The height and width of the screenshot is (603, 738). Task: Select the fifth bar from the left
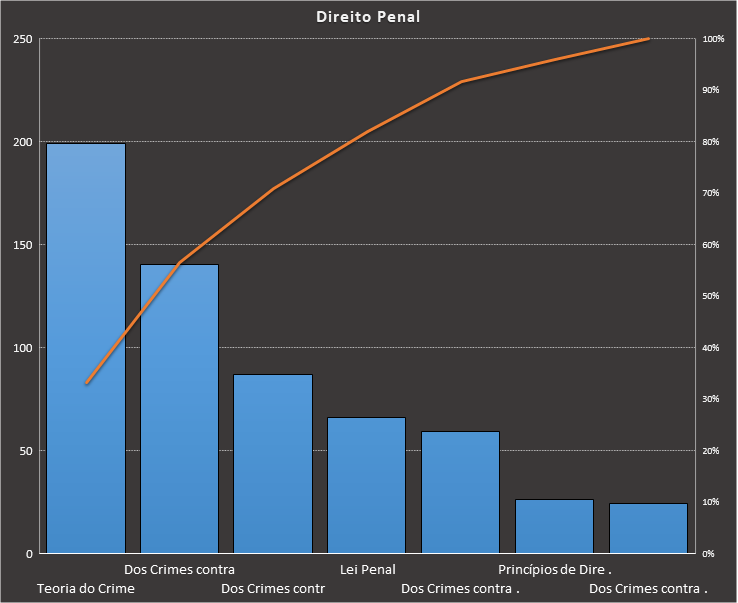click(x=460, y=492)
